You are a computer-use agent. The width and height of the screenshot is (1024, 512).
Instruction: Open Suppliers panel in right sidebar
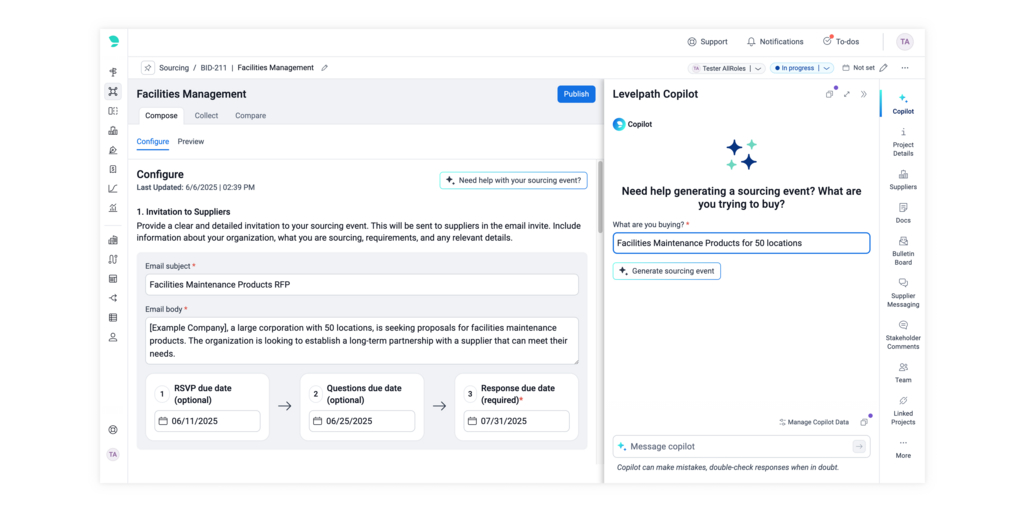[x=903, y=180]
